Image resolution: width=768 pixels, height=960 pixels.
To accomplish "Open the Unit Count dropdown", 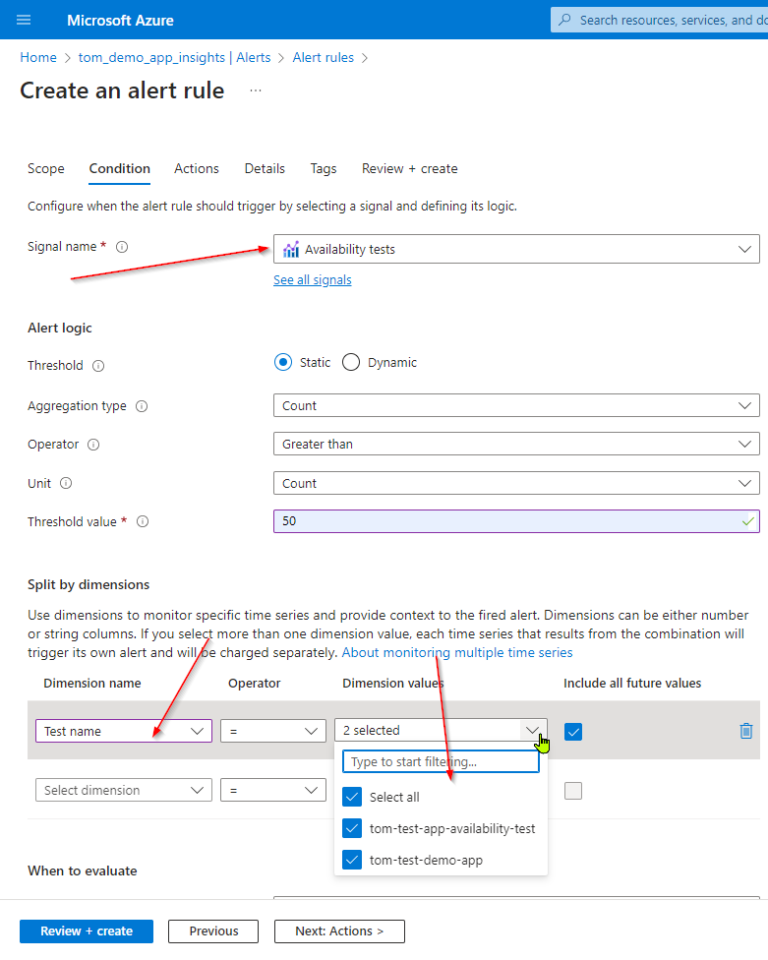I will tap(516, 483).
